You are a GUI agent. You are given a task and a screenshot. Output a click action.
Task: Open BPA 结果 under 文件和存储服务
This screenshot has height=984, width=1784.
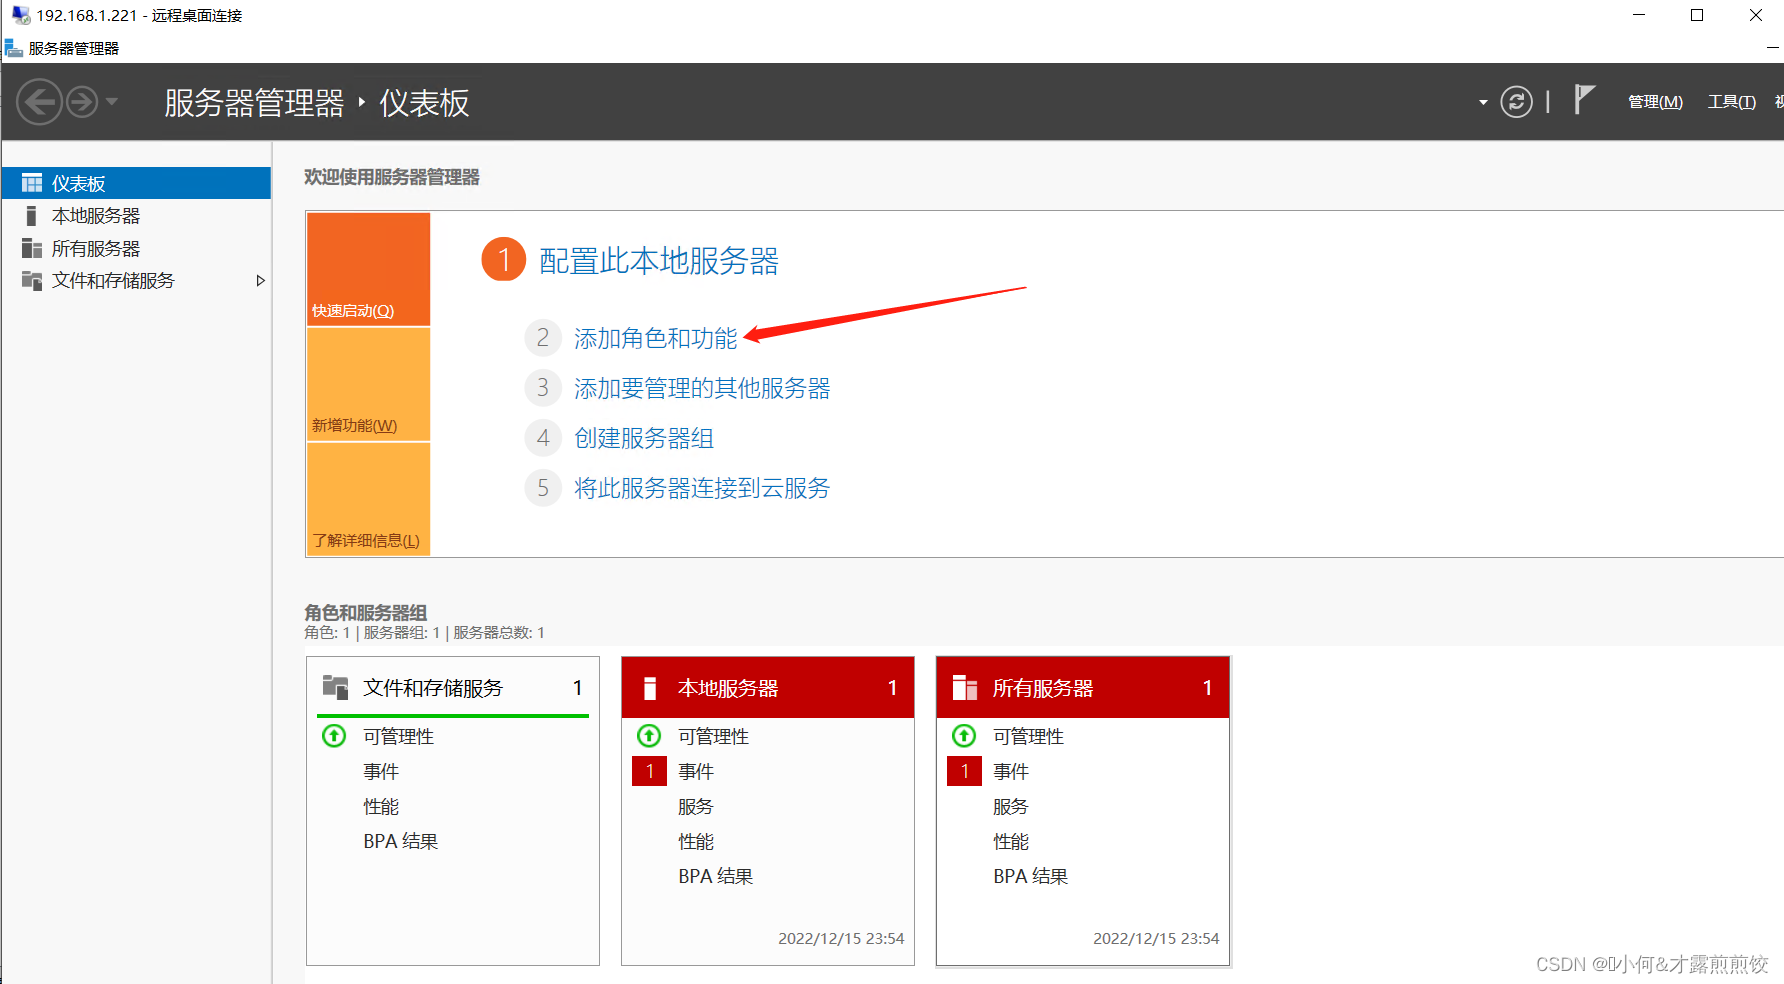tap(401, 842)
